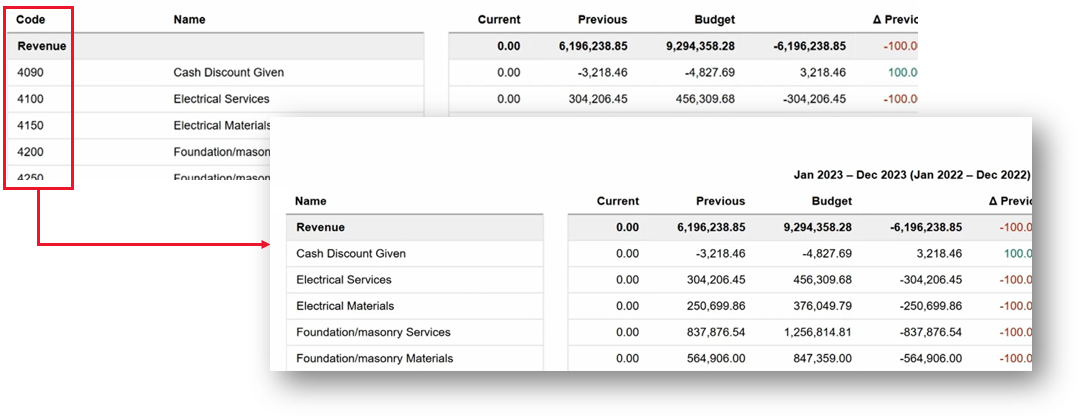Viewport: 1081px width, 416px height.
Task: Click Name header in the front overlay table
Action: [311, 201]
